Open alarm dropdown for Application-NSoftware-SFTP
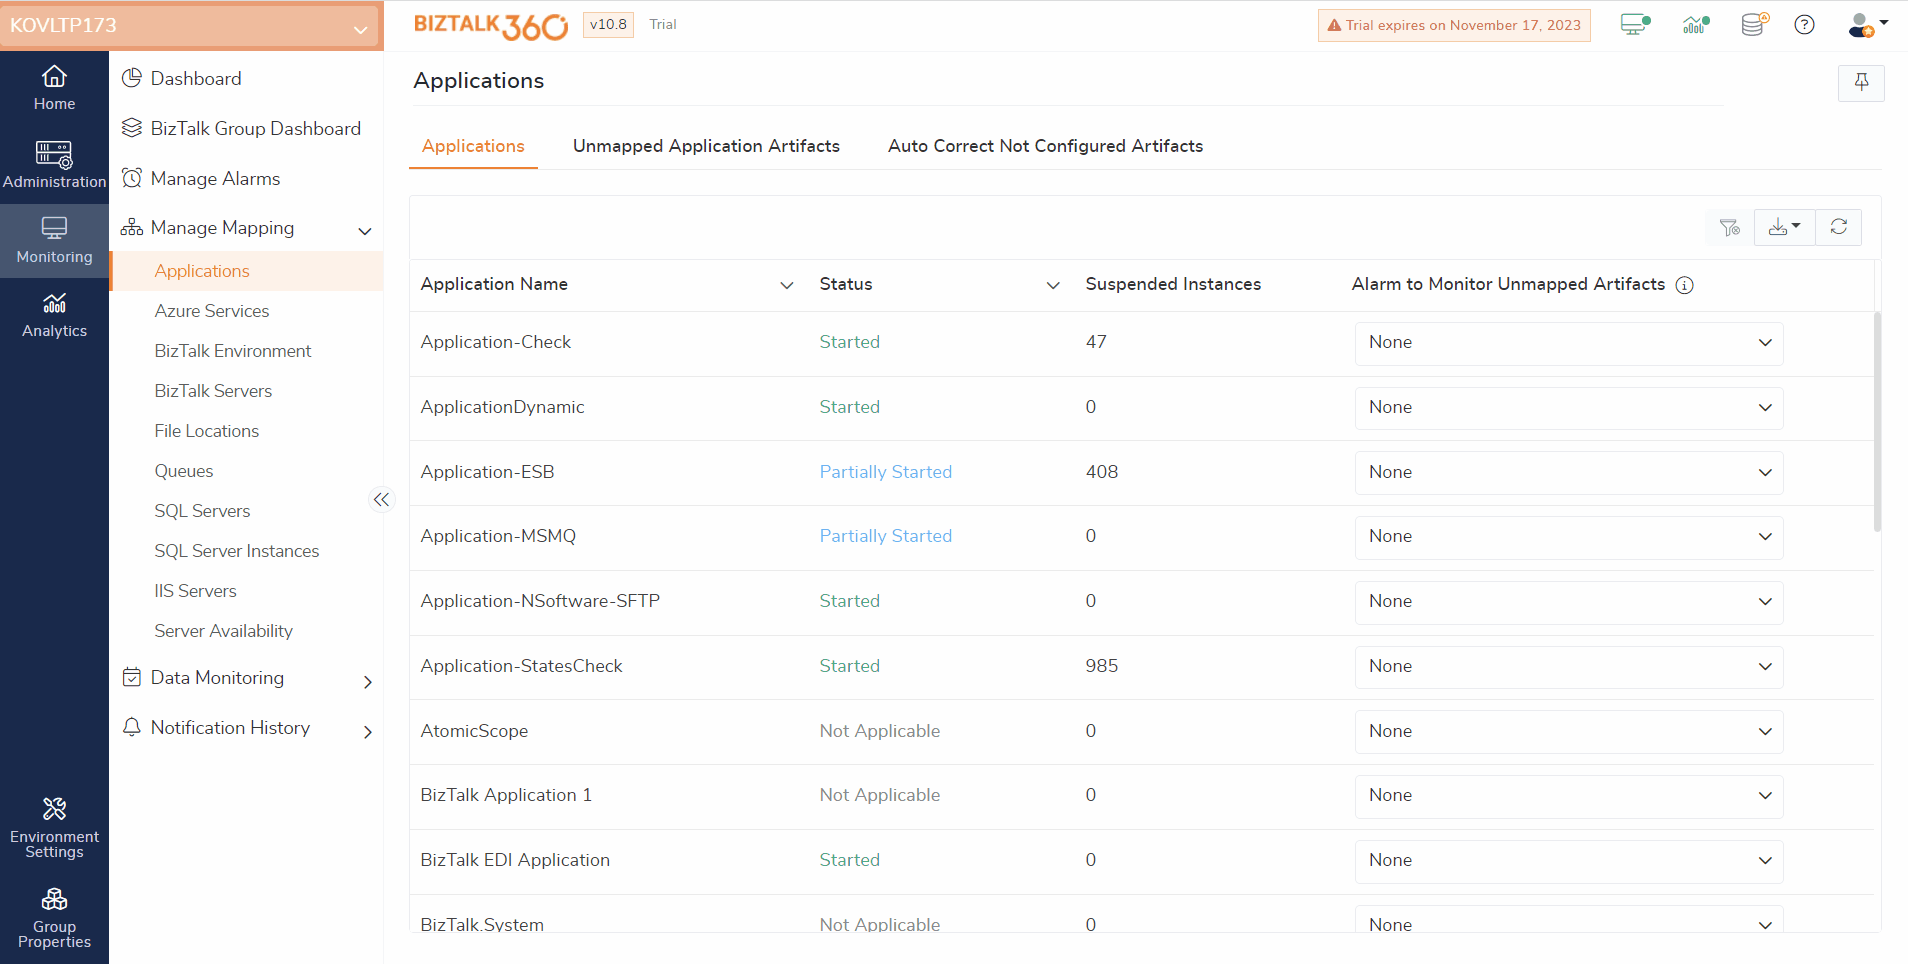The width and height of the screenshot is (1908, 964). click(1569, 602)
